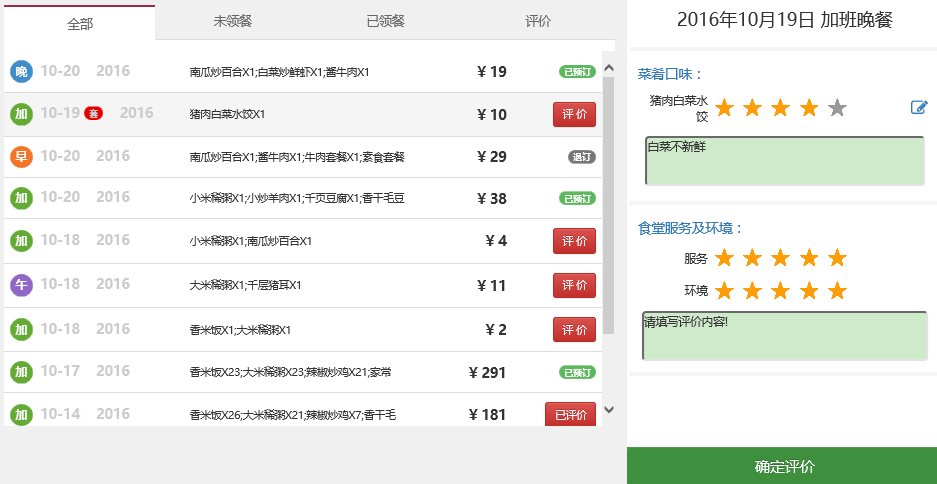Viewport: 937px width, 484px height.
Task: Click 评价 button for the ¥11 lunch order
Action: coord(574,286)
